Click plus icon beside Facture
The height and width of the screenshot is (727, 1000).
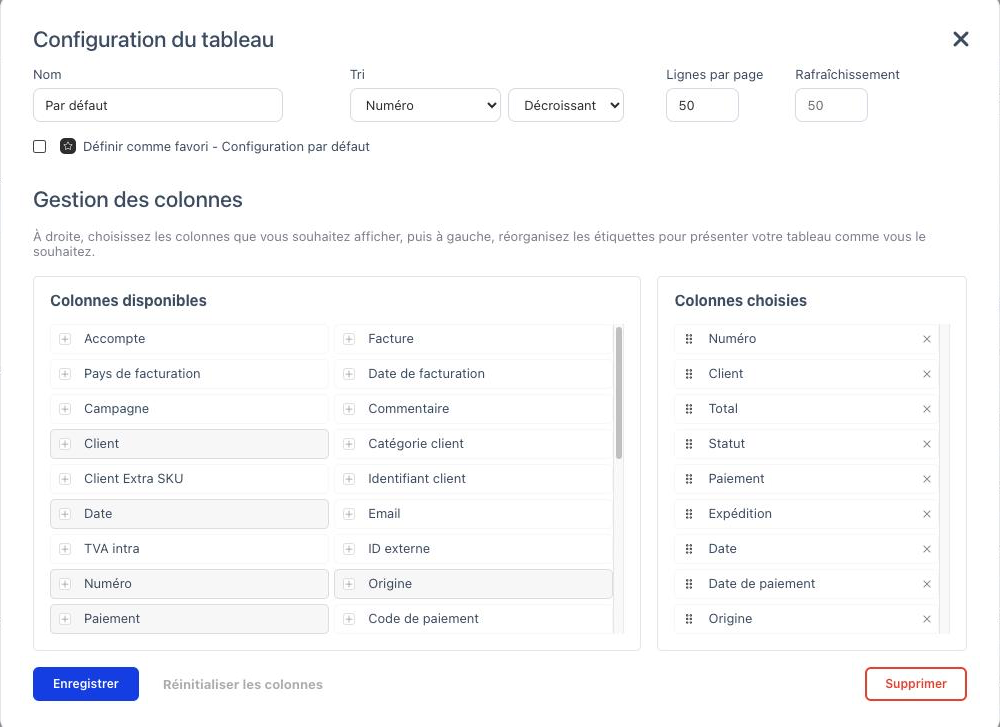(349, 339)
